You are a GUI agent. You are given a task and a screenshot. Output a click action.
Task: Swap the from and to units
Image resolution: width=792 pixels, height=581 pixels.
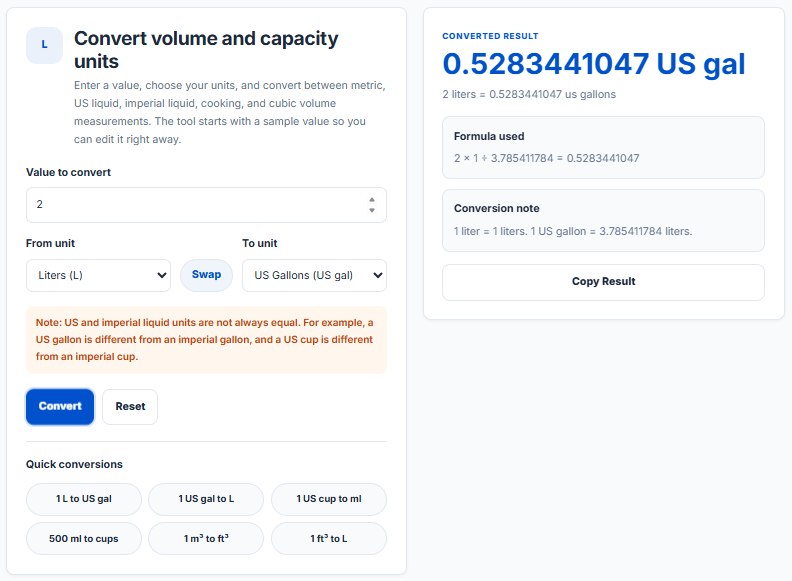click(207, 275)
